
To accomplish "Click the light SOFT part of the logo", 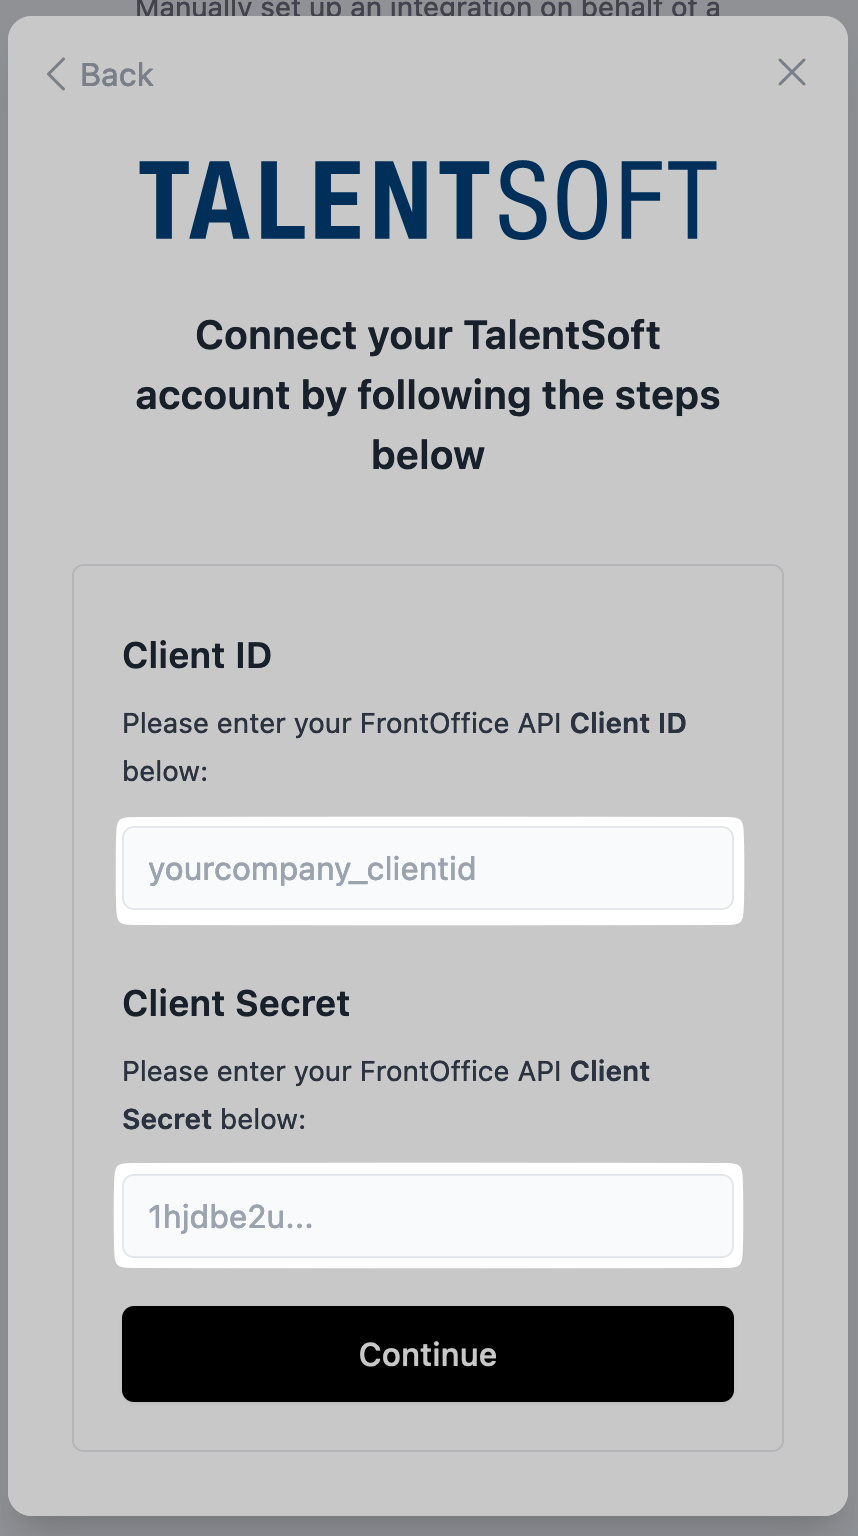I will pyautogui.click(x=606, y=200).
